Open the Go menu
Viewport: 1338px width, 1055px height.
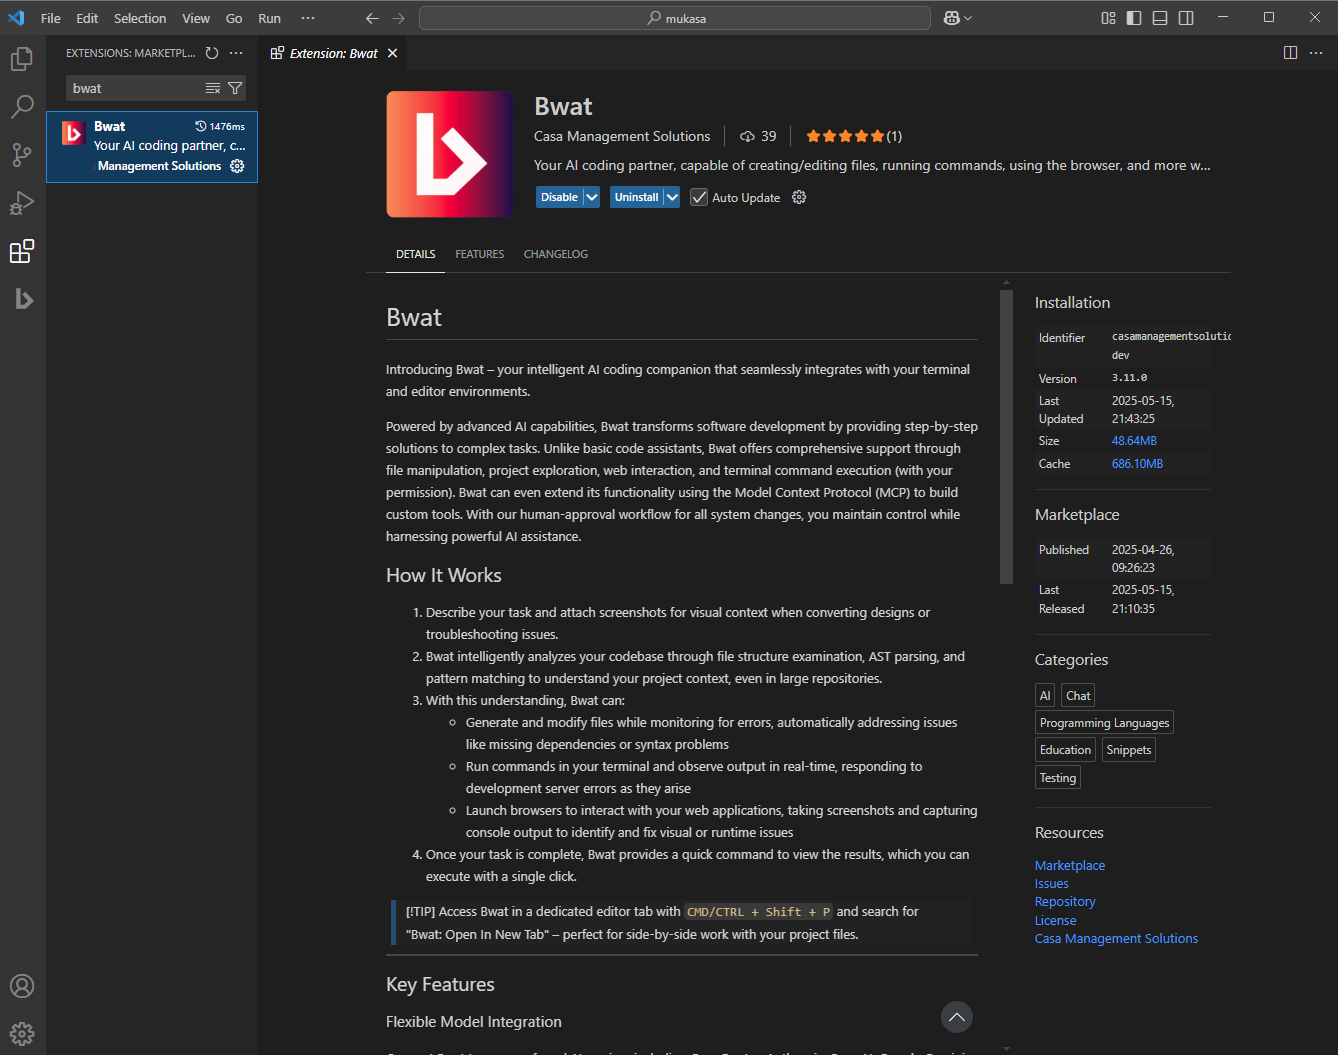pyautogui.click(x=234, y=18)
